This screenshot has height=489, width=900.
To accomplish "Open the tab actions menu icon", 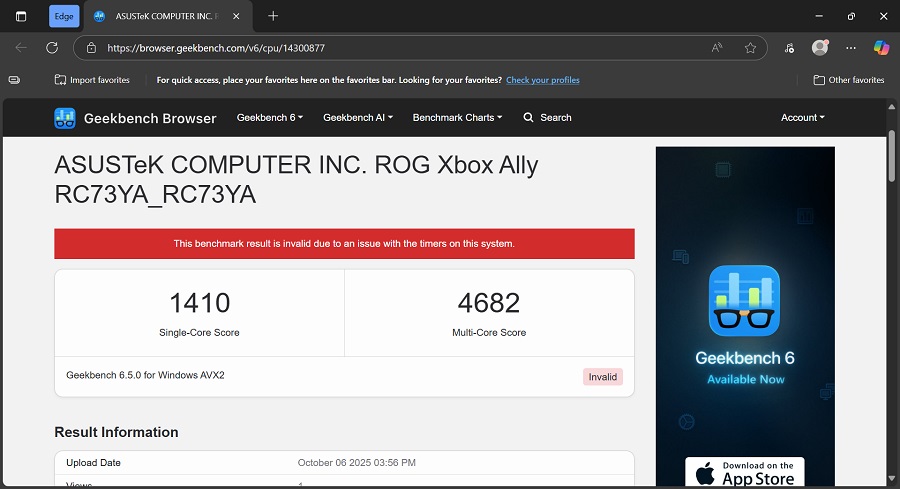I will 21,16.
